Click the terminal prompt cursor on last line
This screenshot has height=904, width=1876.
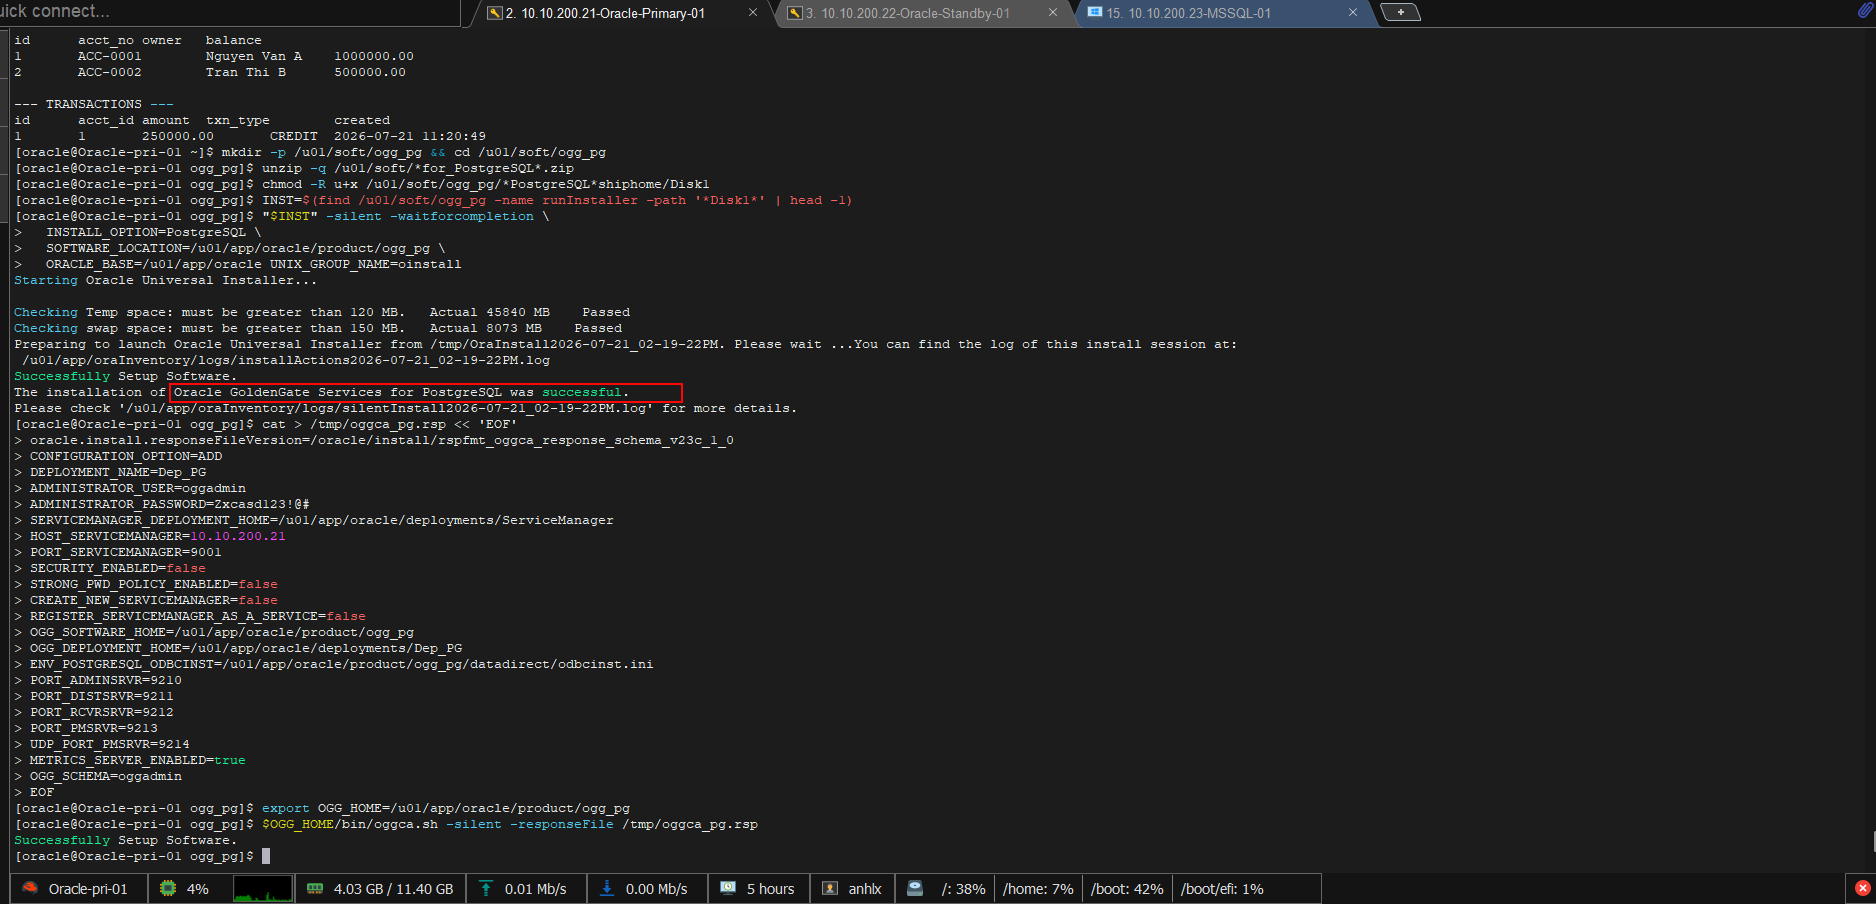click(266, 856)
